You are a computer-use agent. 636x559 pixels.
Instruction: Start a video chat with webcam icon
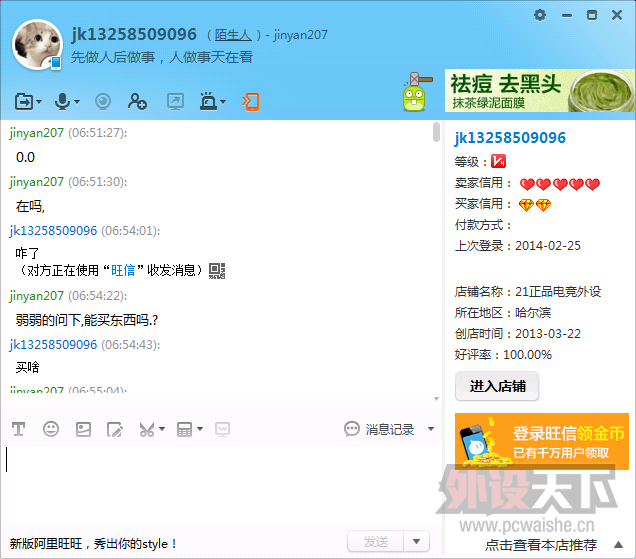pos(103,101)
